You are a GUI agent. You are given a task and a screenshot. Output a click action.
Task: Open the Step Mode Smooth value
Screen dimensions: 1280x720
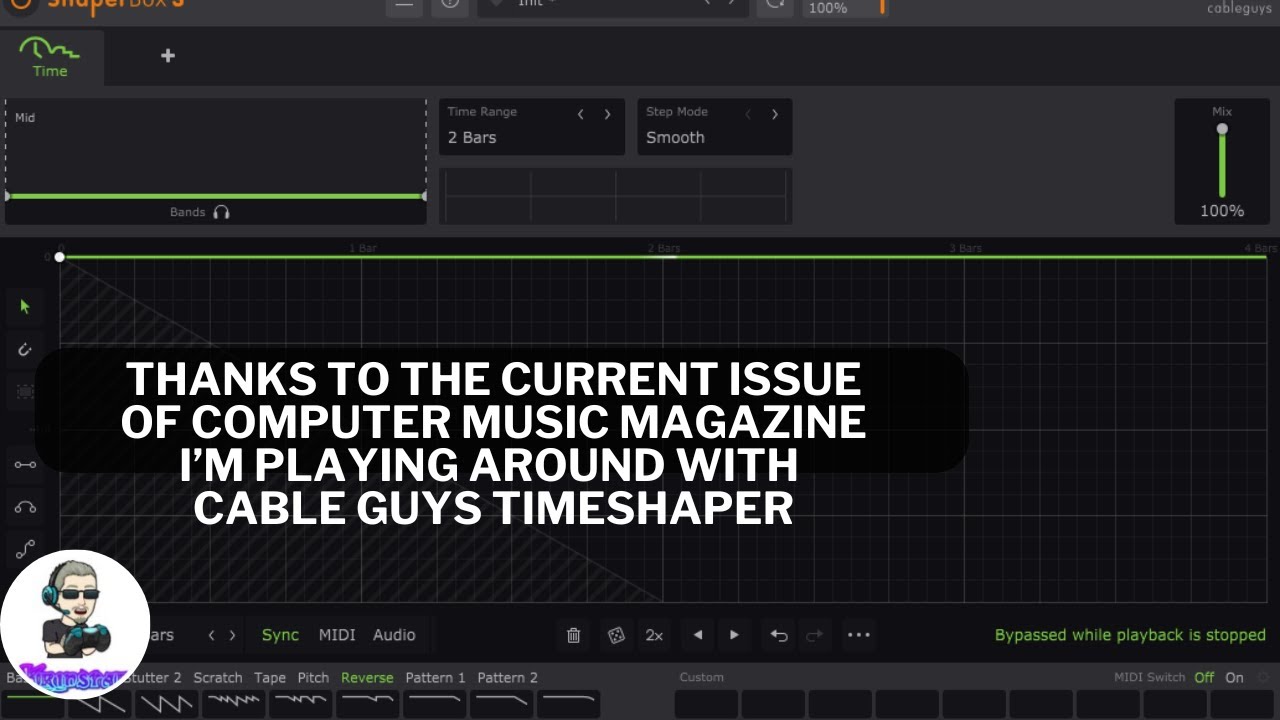click(675, 138)
